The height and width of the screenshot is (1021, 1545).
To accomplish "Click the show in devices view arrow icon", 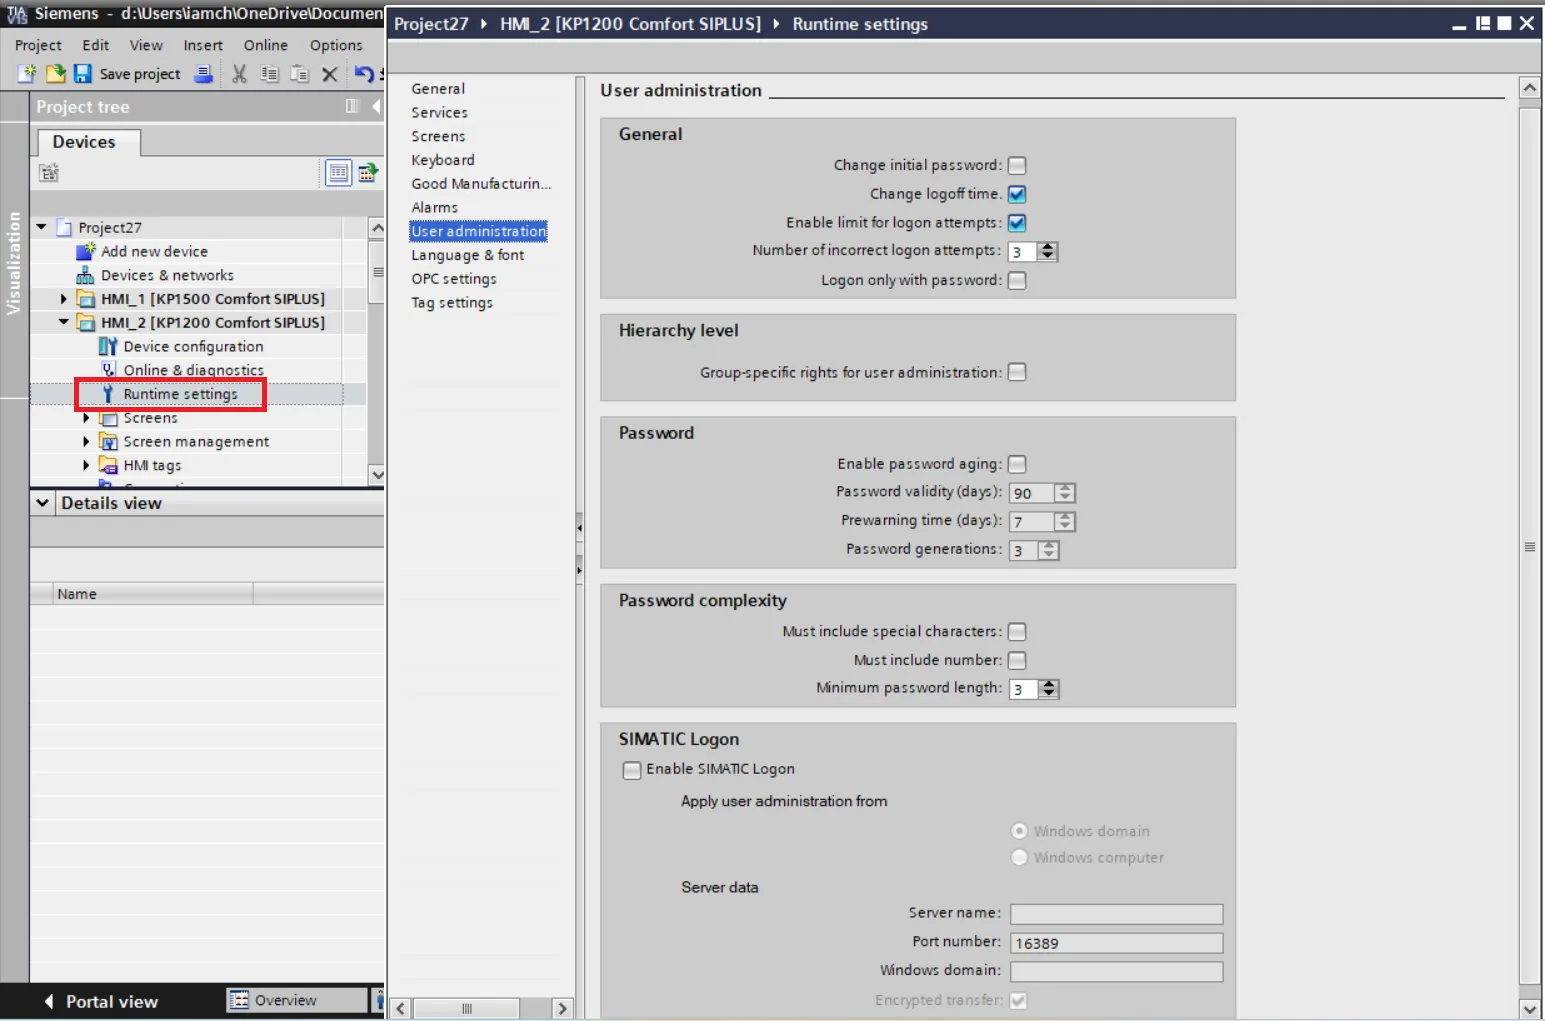I will pos(368,173).
